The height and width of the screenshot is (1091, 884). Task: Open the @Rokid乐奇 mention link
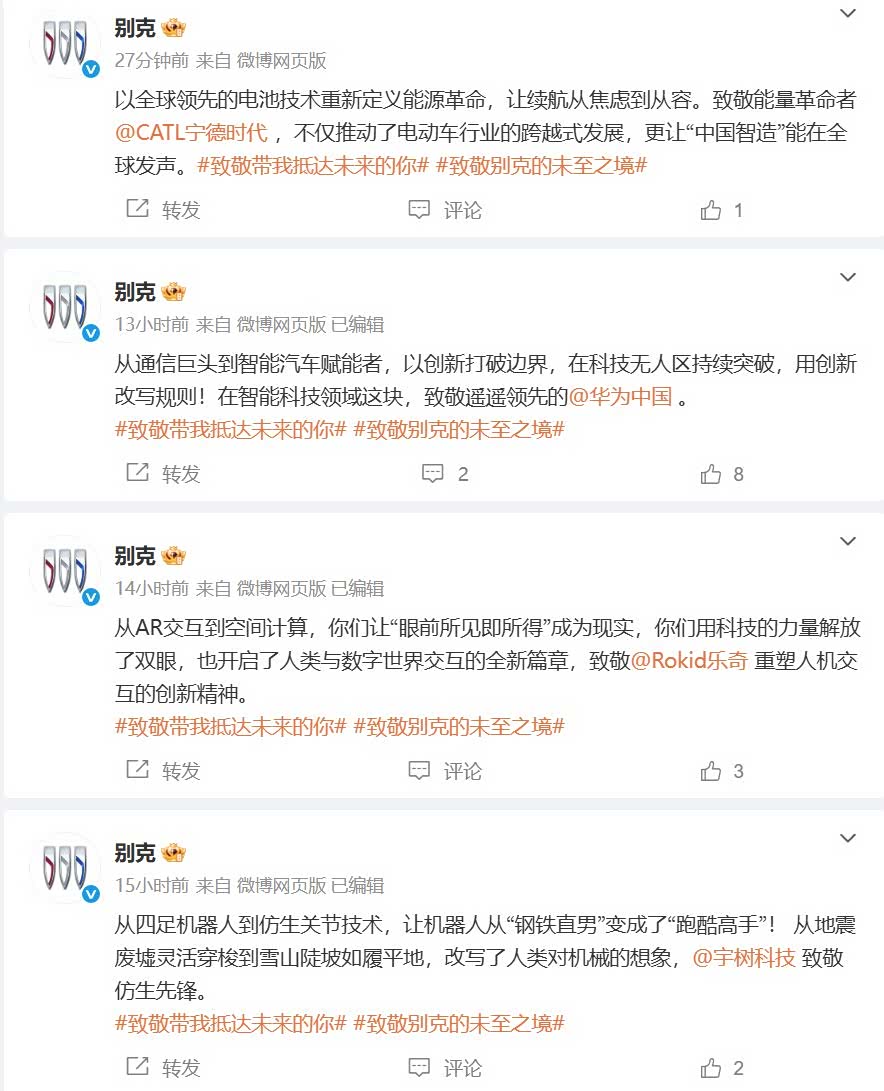(x=690, y=660)
